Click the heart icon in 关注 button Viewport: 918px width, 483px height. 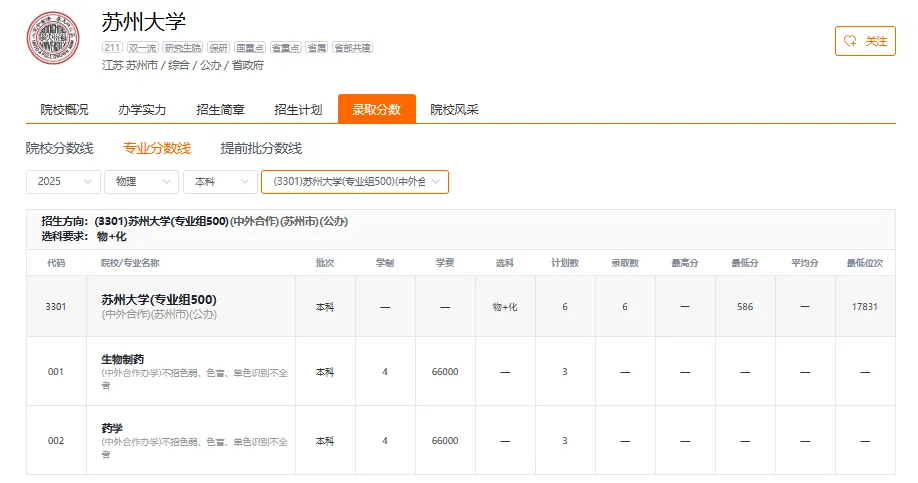pos(850,41)
